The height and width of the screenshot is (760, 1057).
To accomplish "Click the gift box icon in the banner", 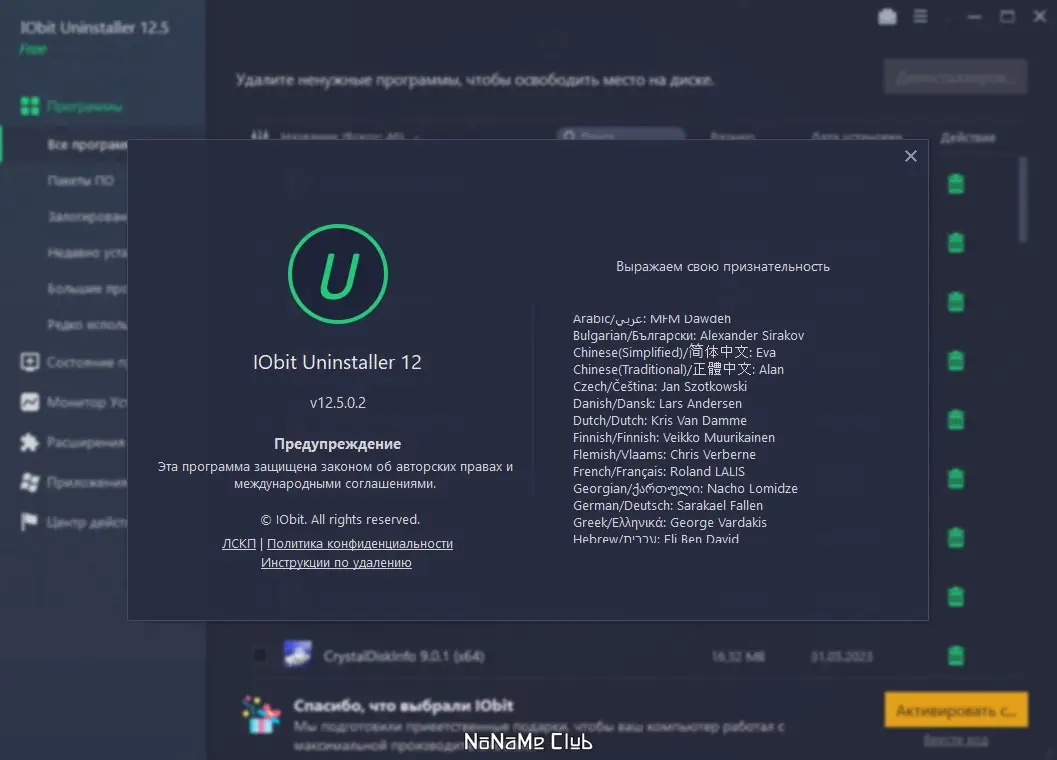I will coord(261,715).
